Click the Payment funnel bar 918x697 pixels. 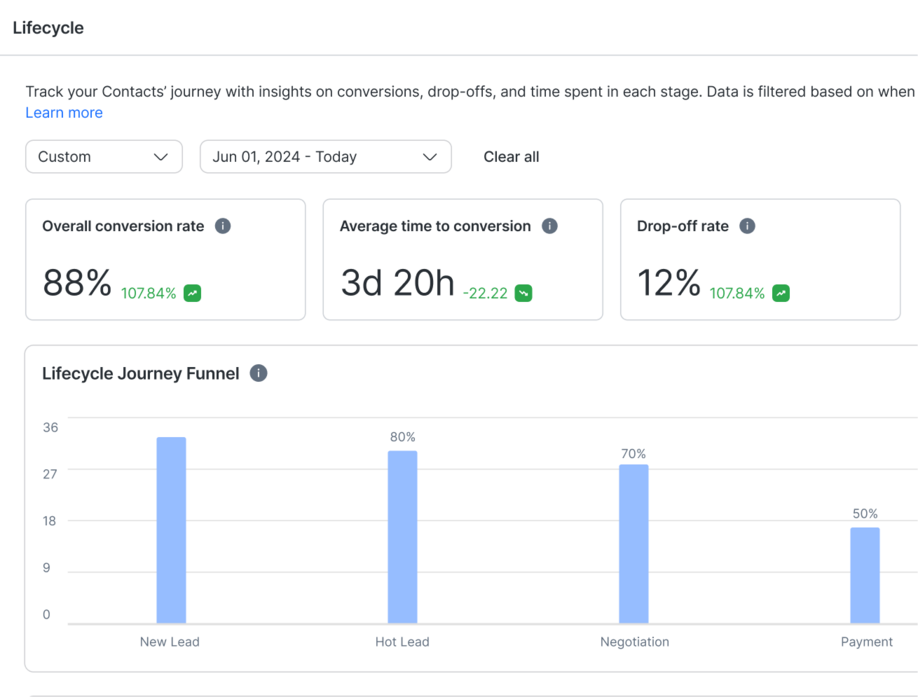pyautogui.click(x=865, y=575)
